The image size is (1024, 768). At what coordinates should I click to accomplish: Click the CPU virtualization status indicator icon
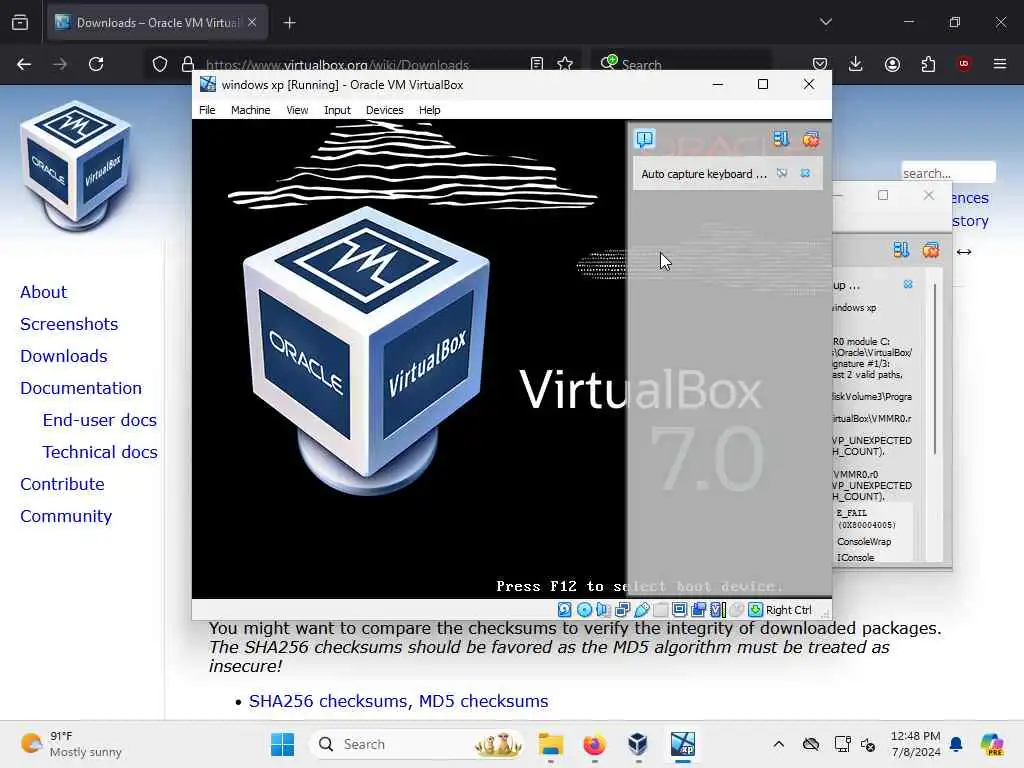click(718, 610)
